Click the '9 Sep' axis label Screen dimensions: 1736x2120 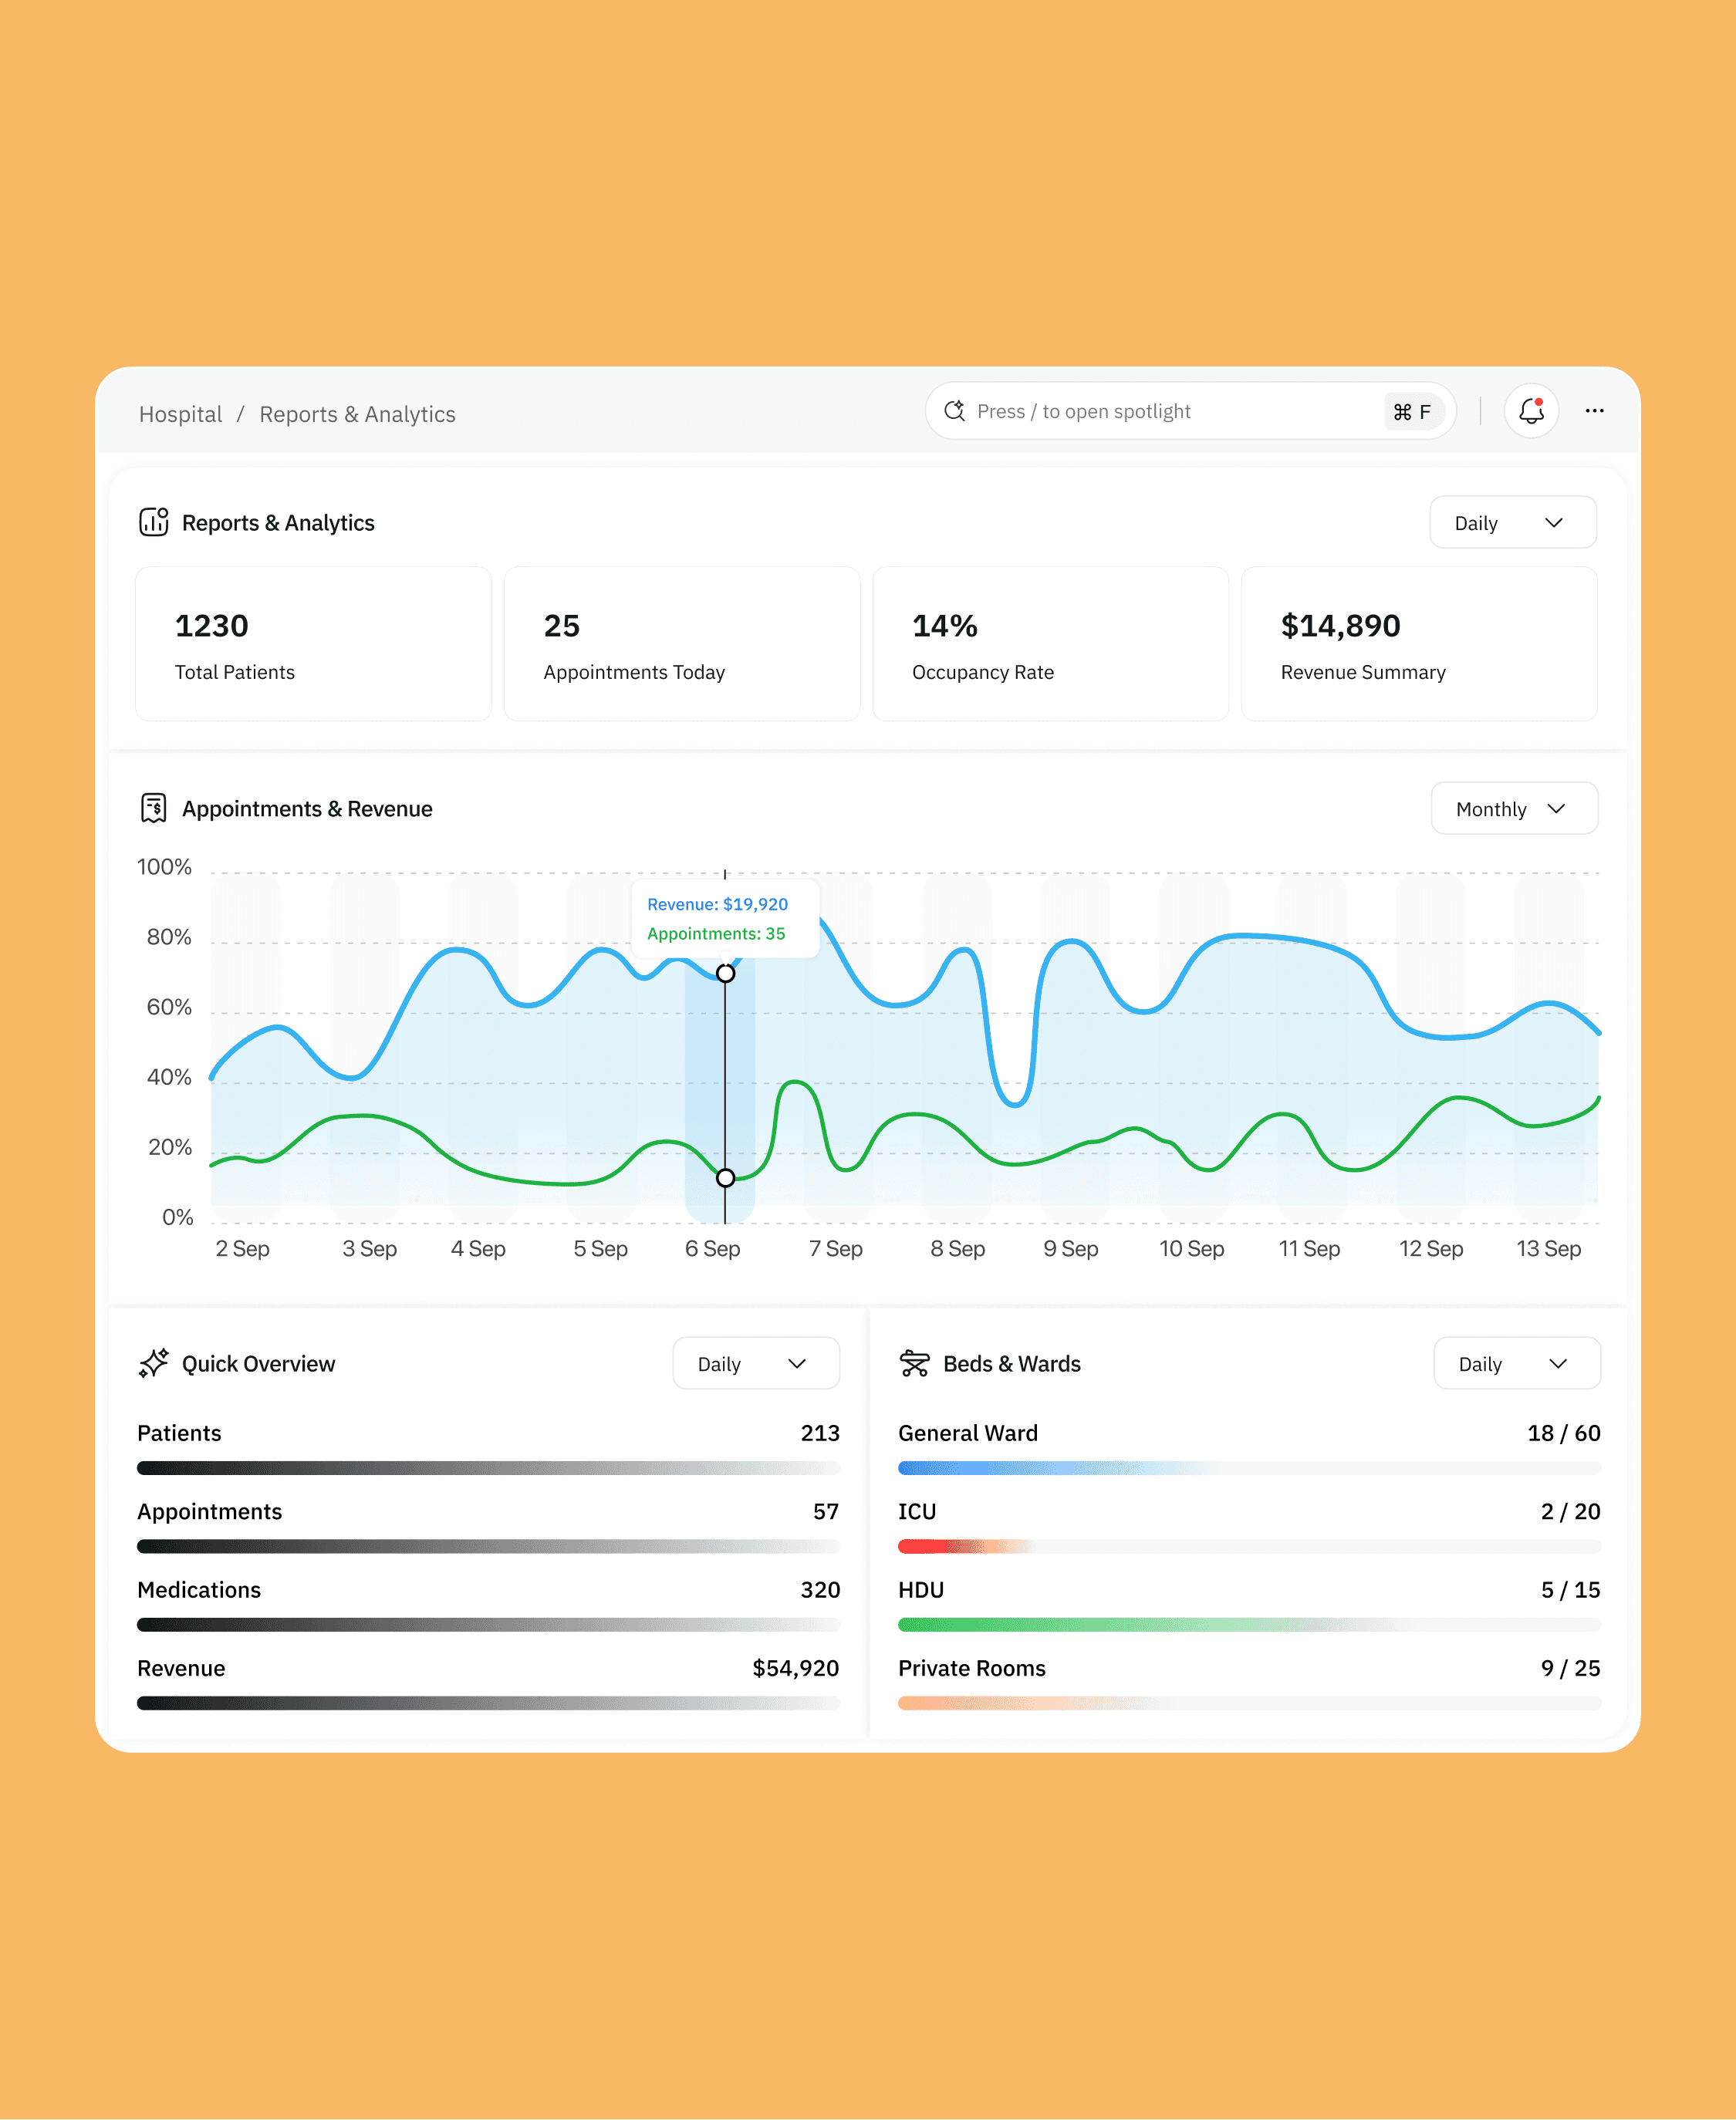tap(1070, 1248)
